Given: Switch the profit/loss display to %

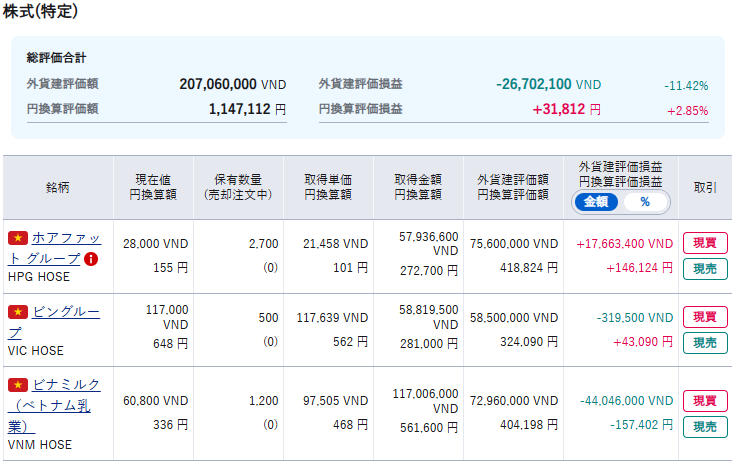Looking at the screenshot, I should [x=645, y=202].
